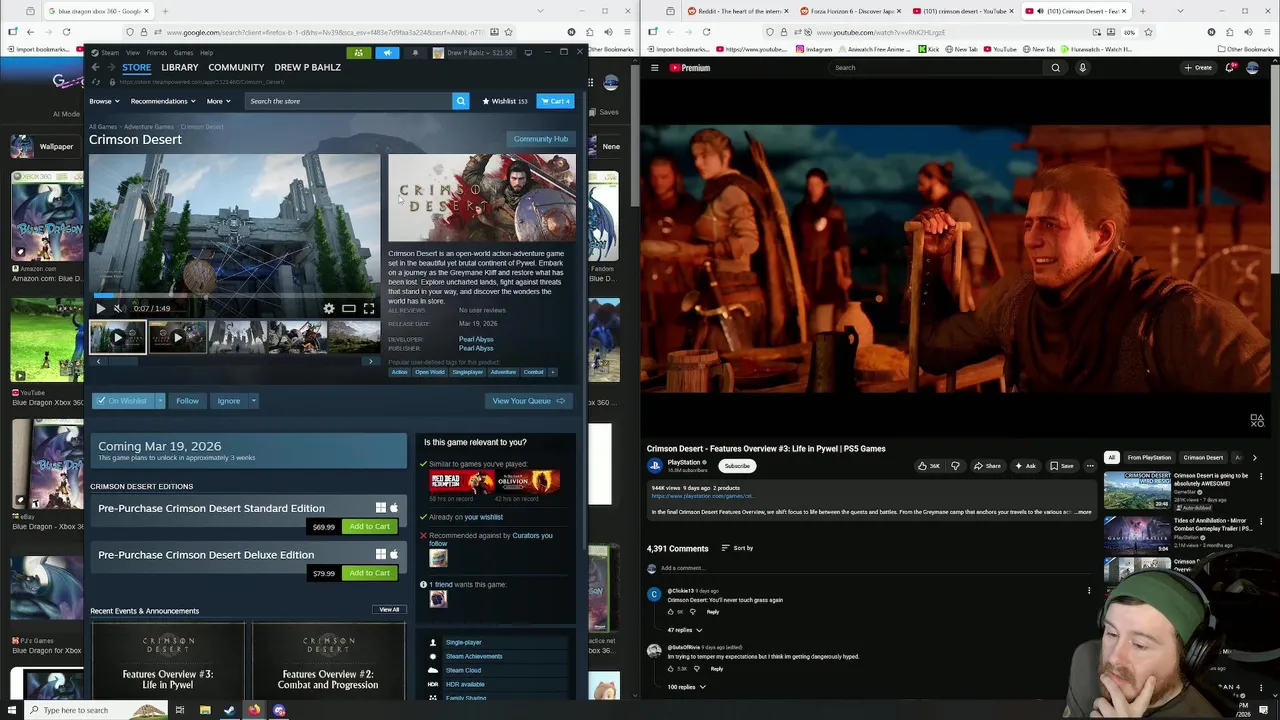1280x720 pixels.
Task: Click the Steam friends green icon
Action: 358,53
